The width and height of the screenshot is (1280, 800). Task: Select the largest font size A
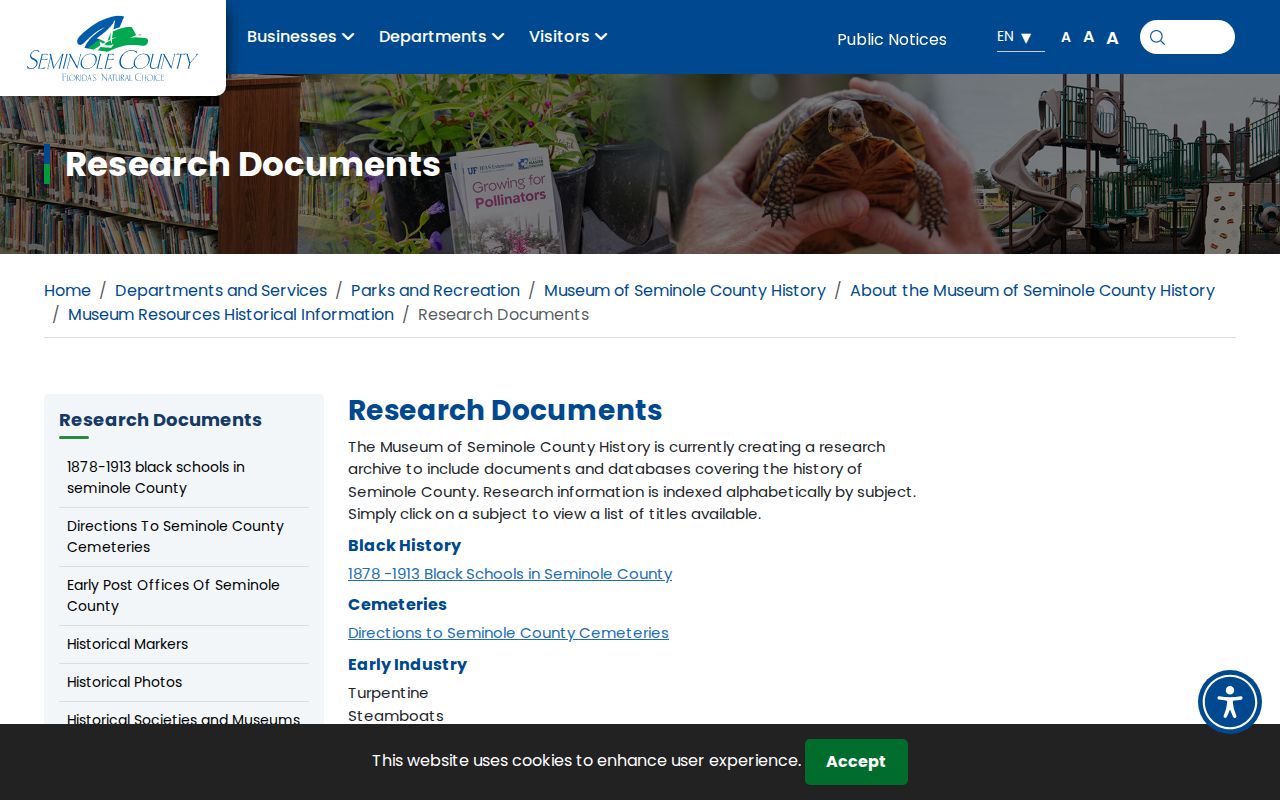click(1112, 38)
